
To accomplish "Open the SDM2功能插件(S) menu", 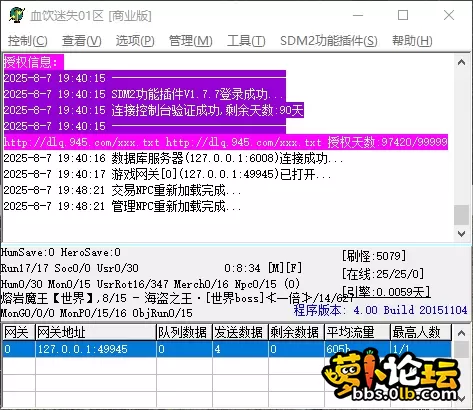I will coord(329,41).
